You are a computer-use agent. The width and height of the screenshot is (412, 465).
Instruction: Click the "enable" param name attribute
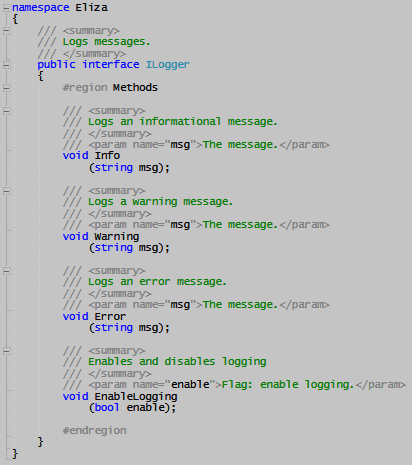[x=190, y=384]
